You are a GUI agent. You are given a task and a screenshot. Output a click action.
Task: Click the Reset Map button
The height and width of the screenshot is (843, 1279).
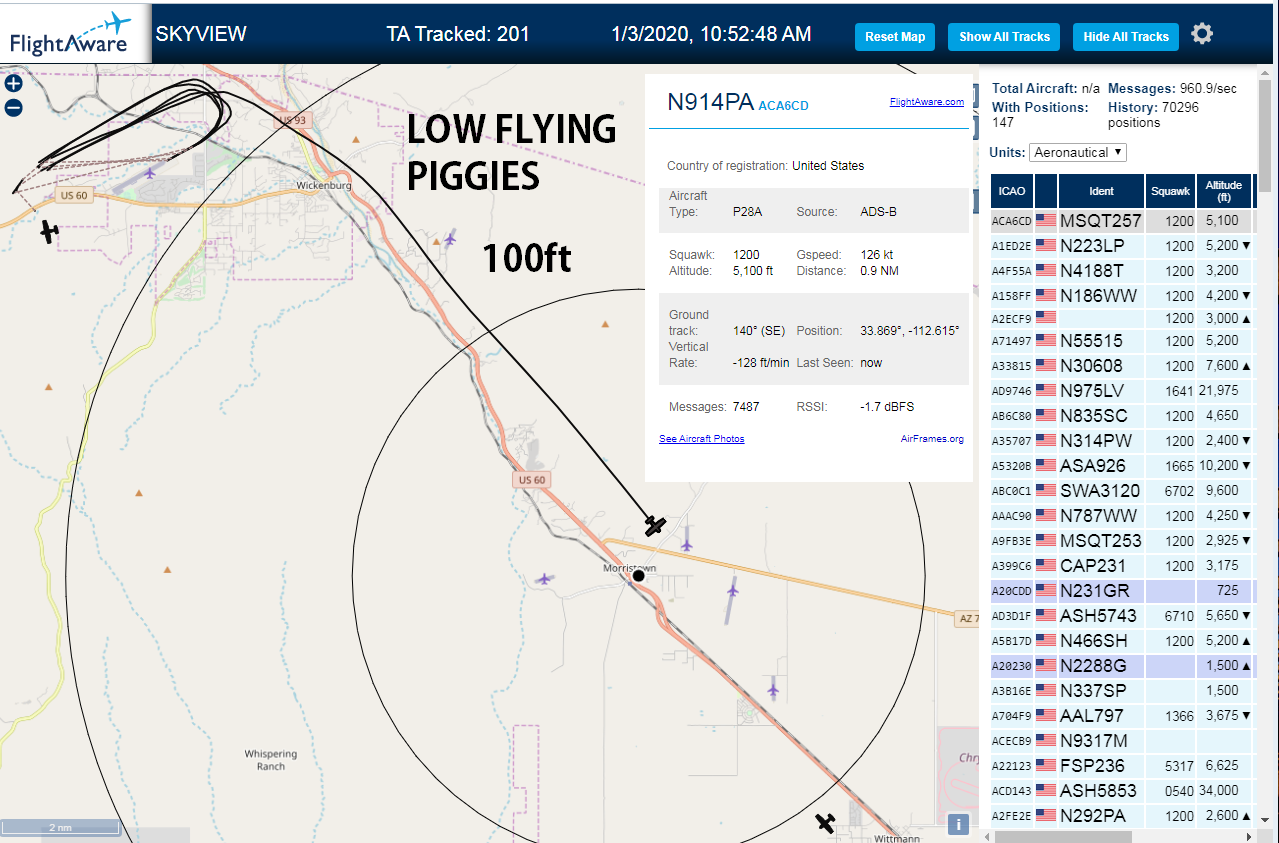coord(895,37)
